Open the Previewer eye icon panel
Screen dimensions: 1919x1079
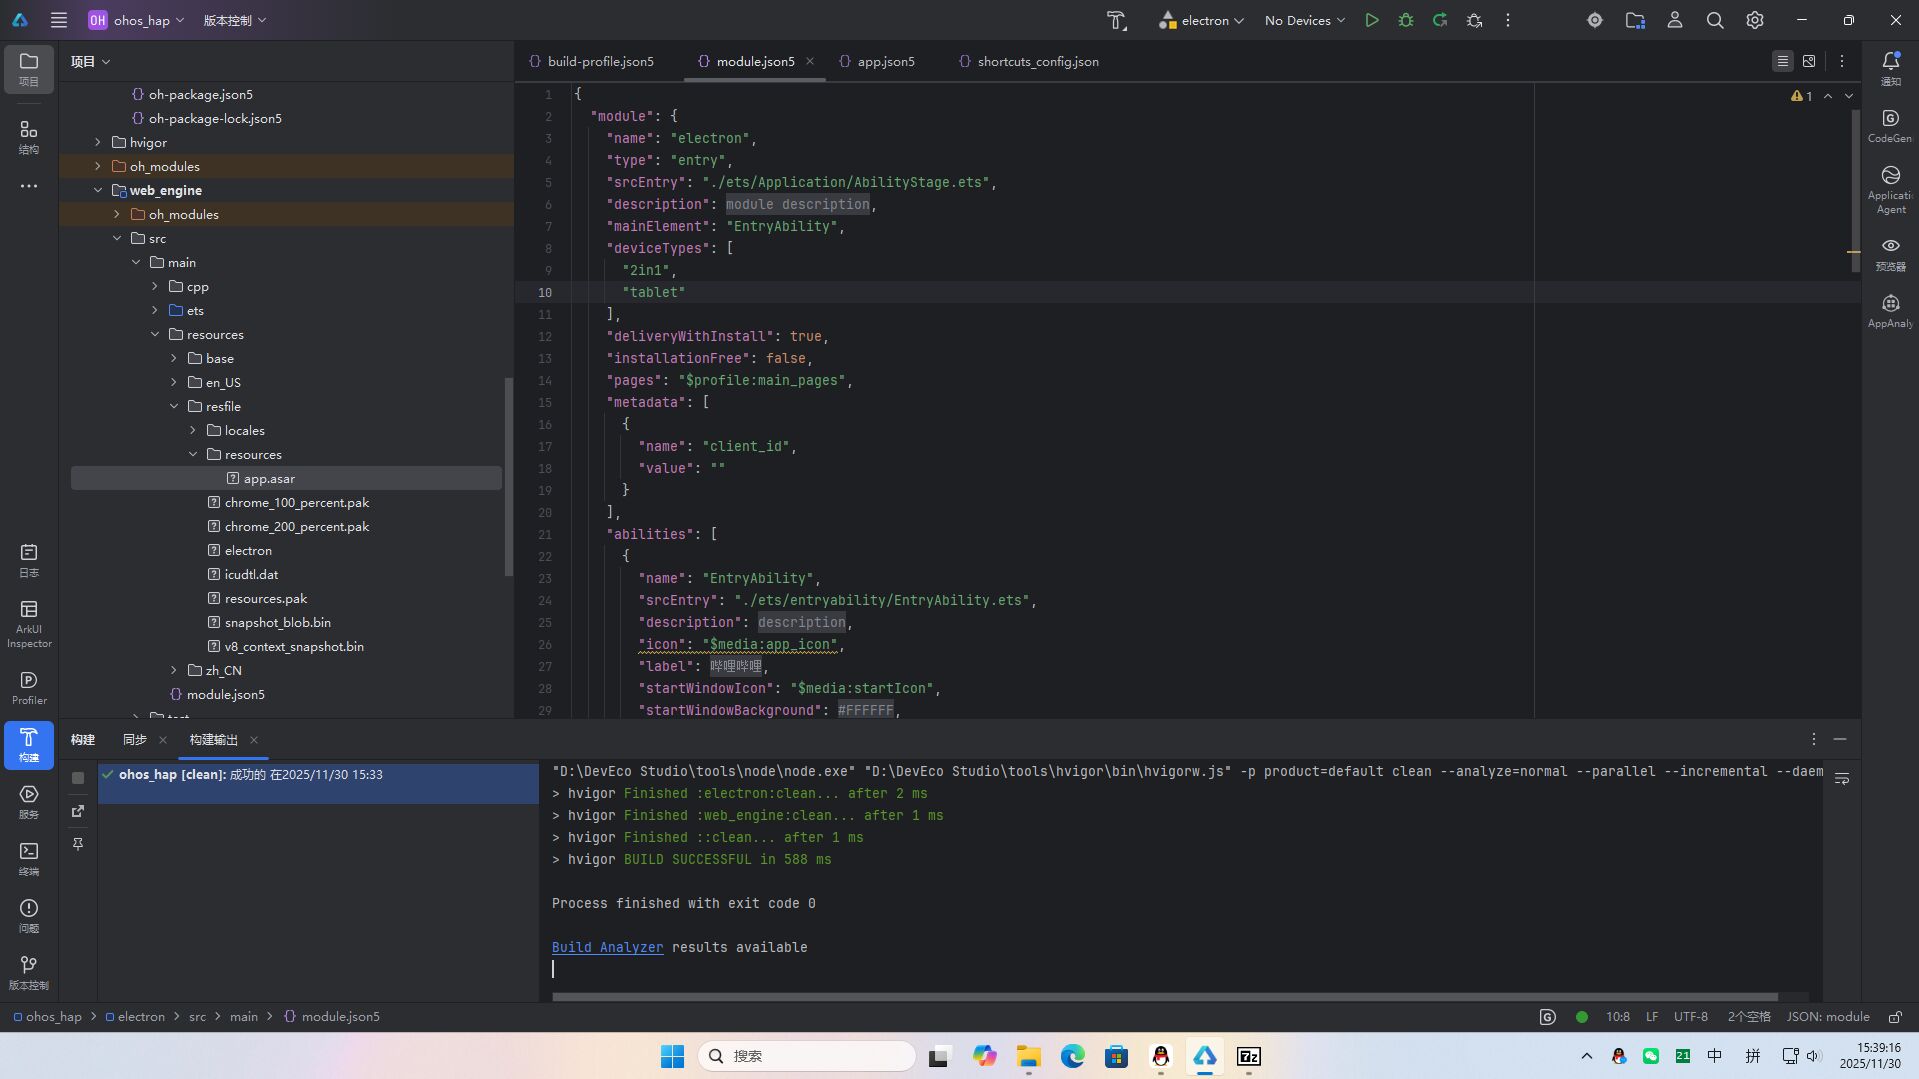1890,254
